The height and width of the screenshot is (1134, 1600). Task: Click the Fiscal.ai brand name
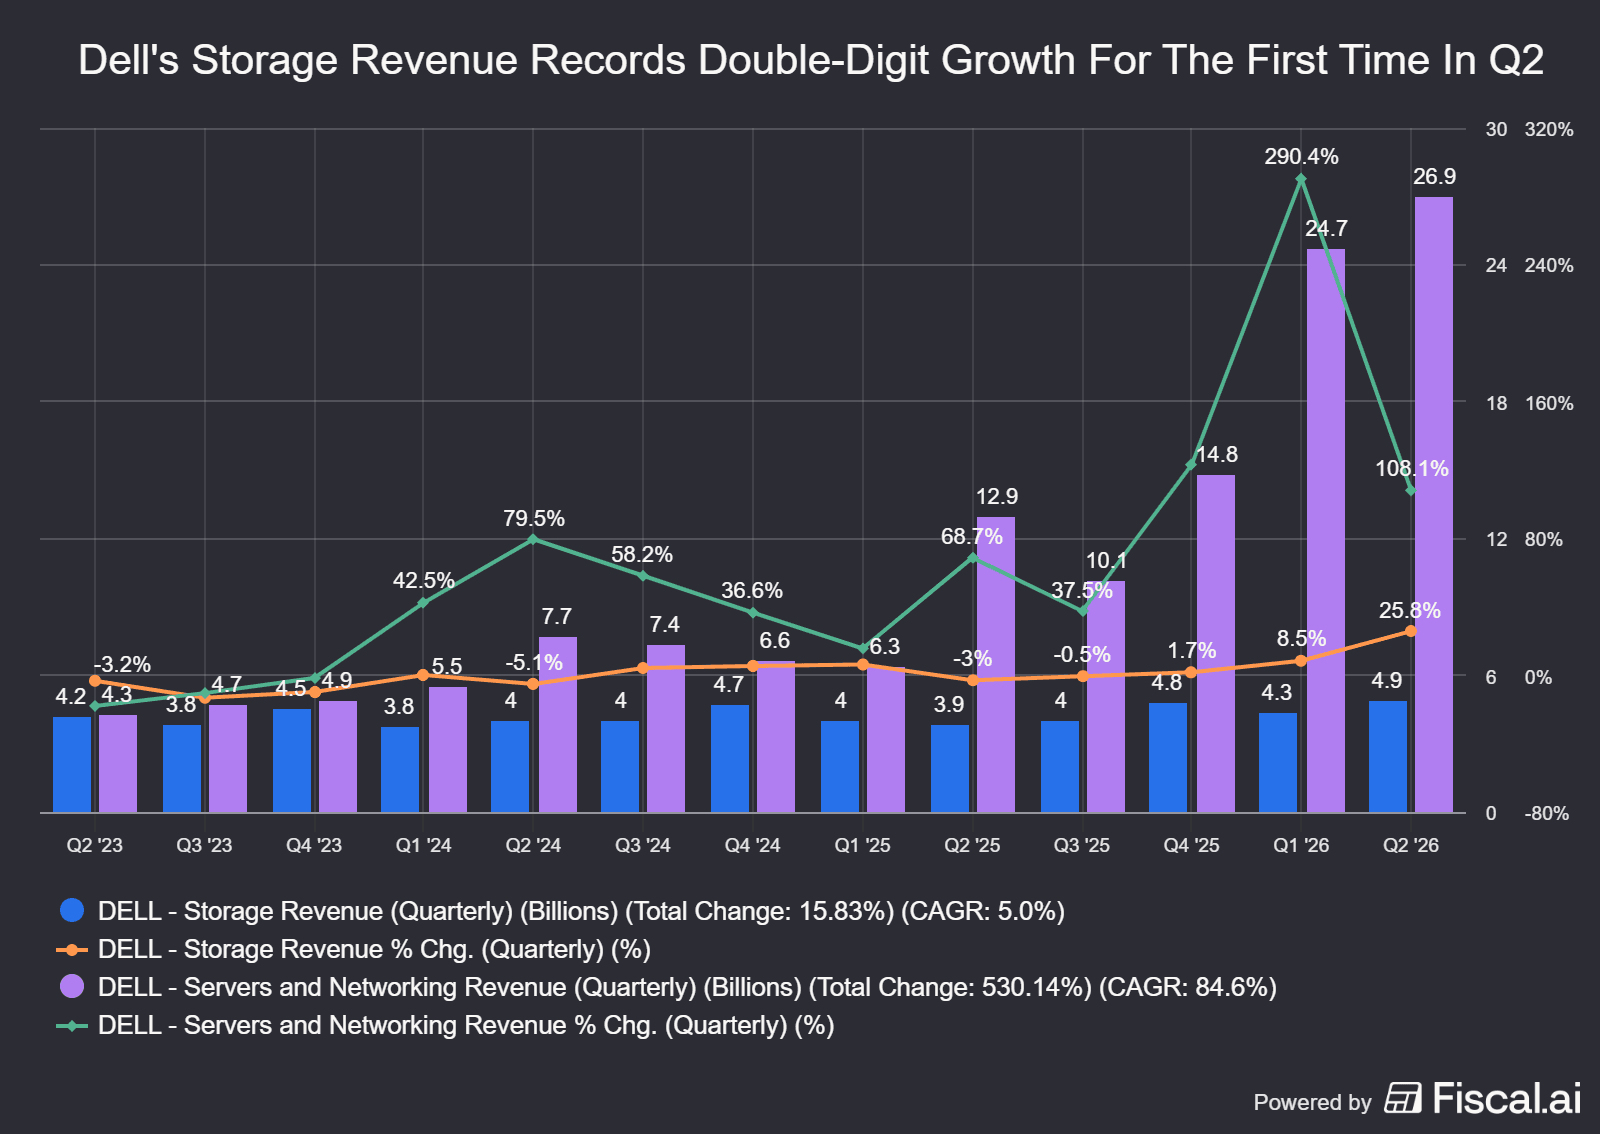tap(1506, 1098)
